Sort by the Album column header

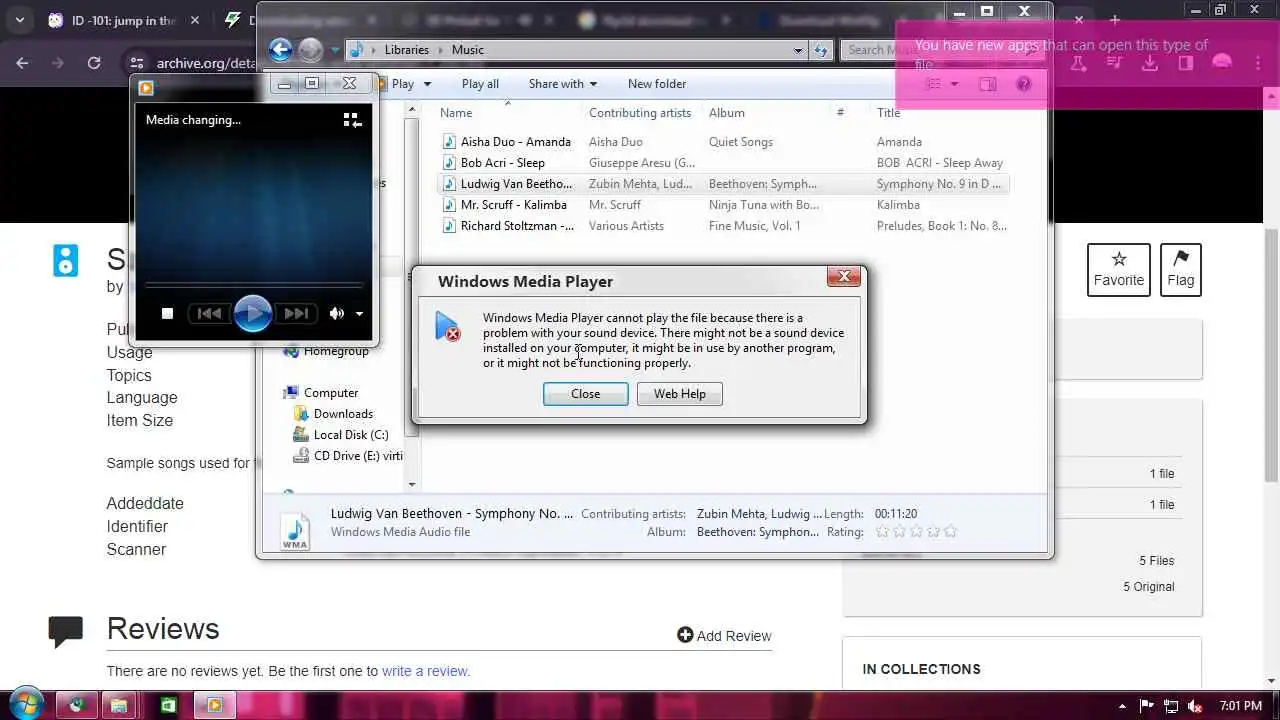[x=727, y=113]
